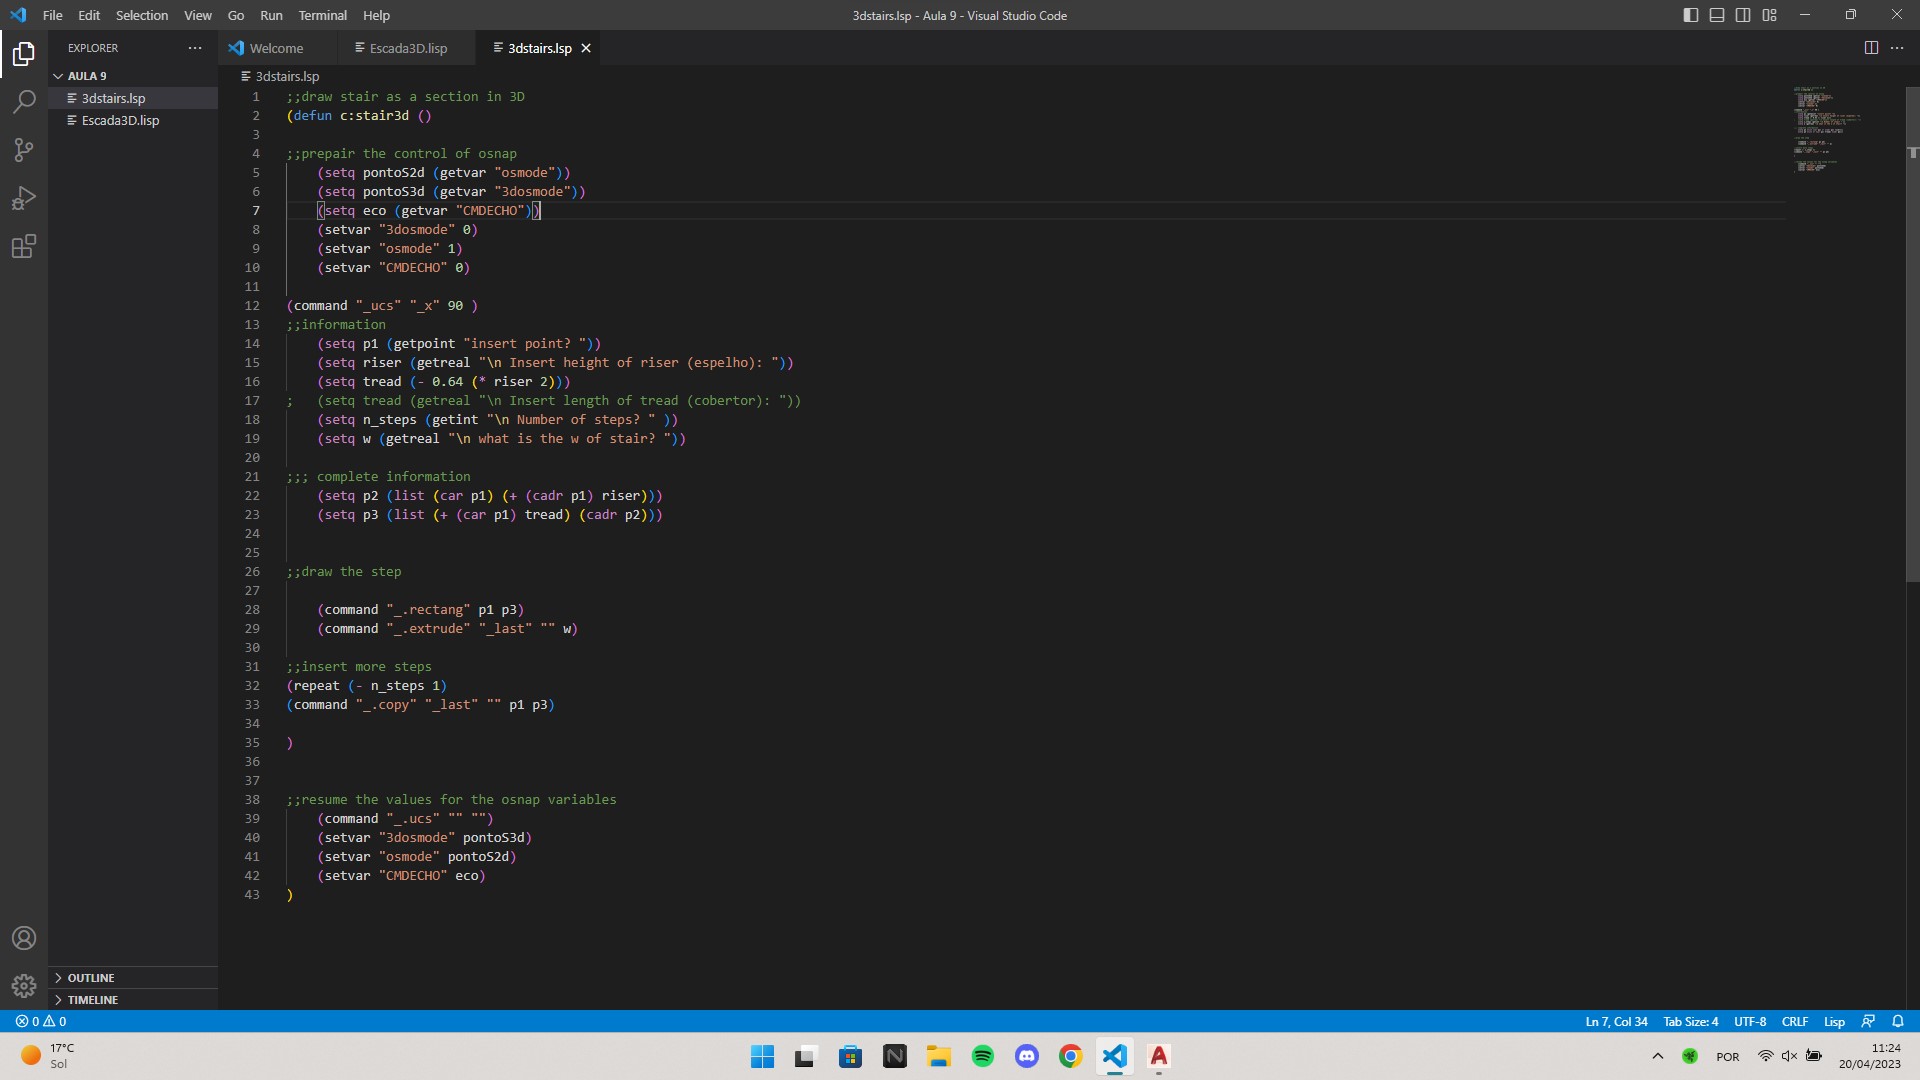Screen dimensions: 1920x1080
Task: Open Explorer Views and More Actions ellipsis
Action: (195, 48)
